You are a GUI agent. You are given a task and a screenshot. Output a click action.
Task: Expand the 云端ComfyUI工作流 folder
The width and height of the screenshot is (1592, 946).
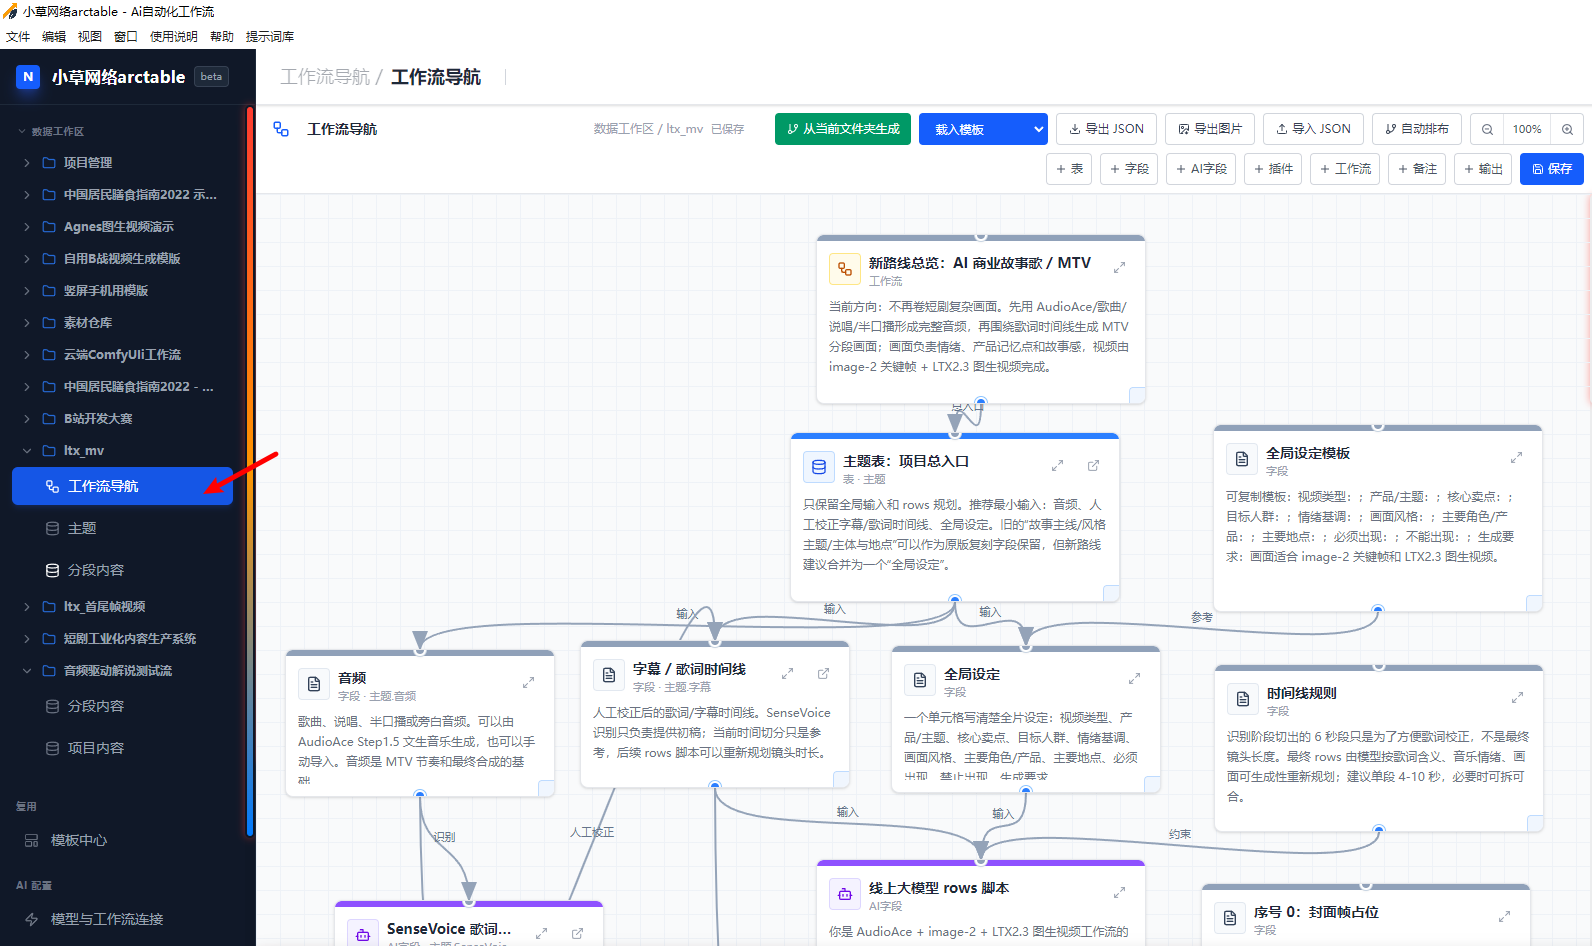(x=27, y=355)
